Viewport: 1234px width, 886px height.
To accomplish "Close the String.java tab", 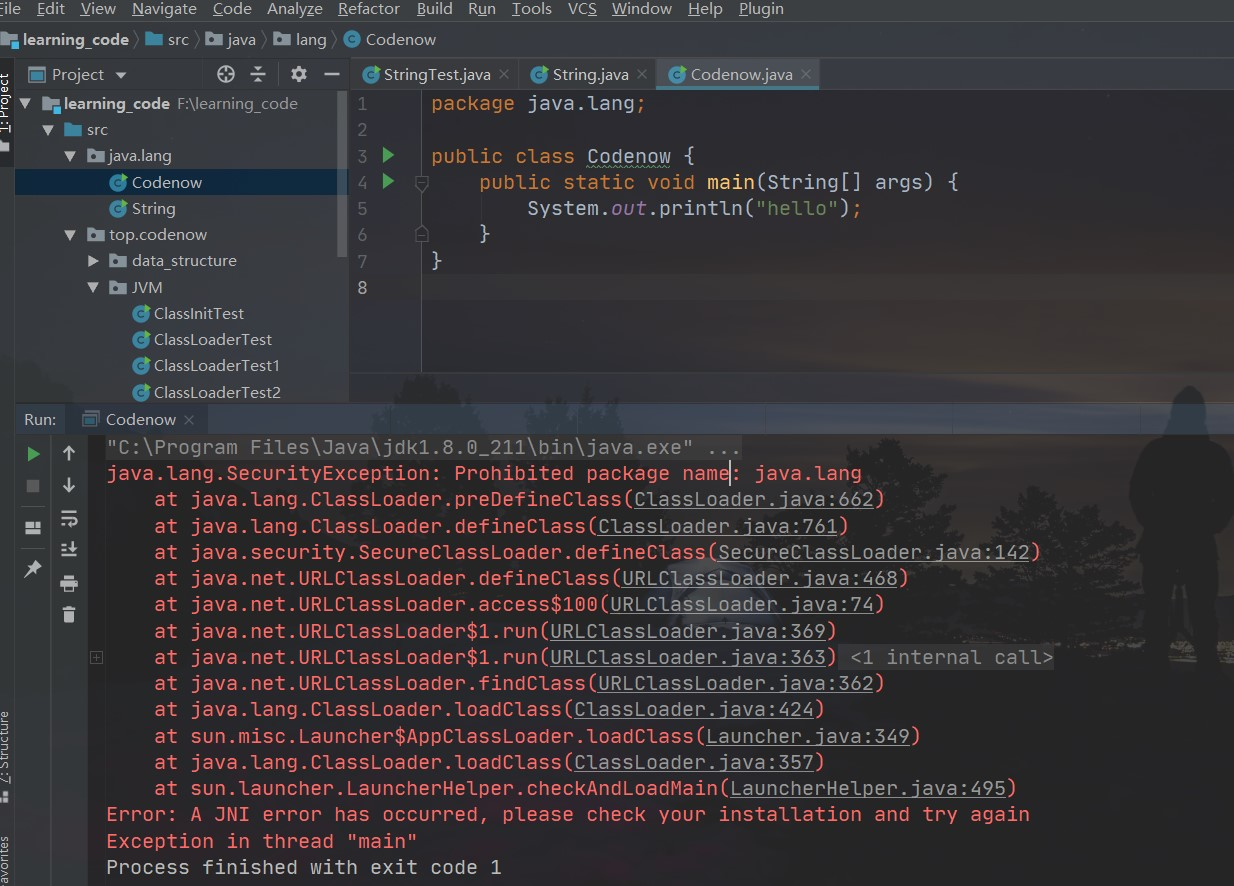I will pyautogui.click(x=642, y=74).
